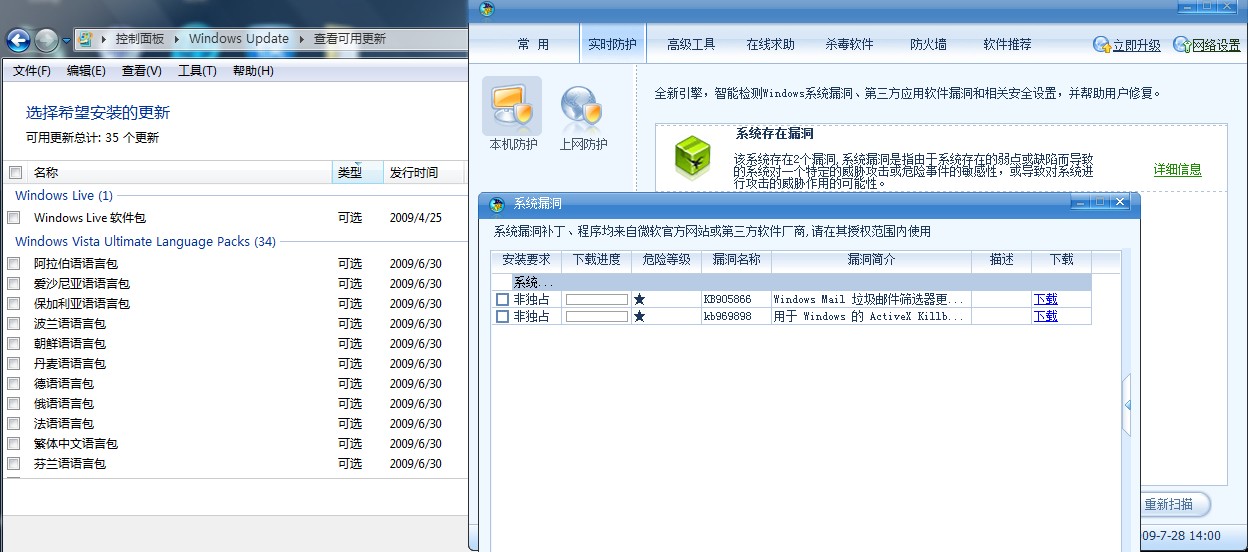
Task: Open the 工具(T) menu
Action: point(197,71)
